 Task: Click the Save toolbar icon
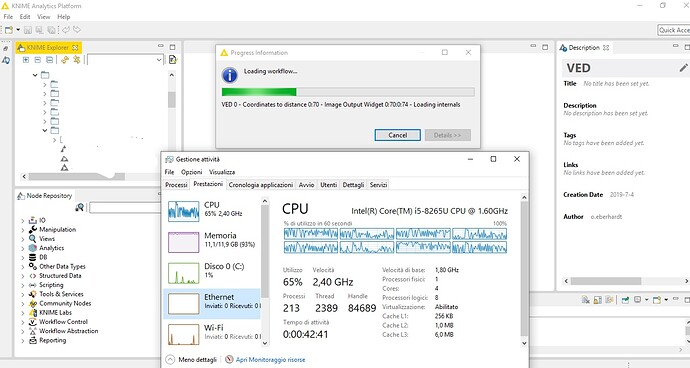pyautogui.click(x=28, y=30)
